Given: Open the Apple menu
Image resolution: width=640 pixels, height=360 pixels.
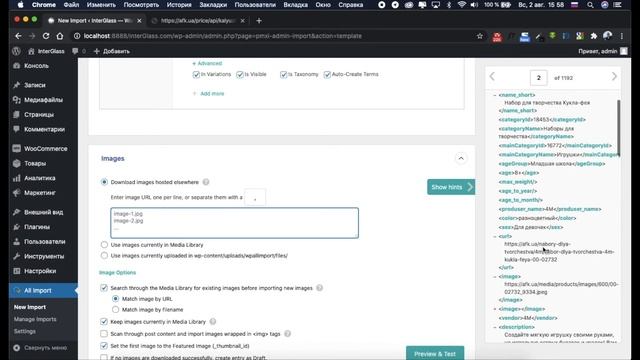Looking at the screenshot, I should (20, 5).
